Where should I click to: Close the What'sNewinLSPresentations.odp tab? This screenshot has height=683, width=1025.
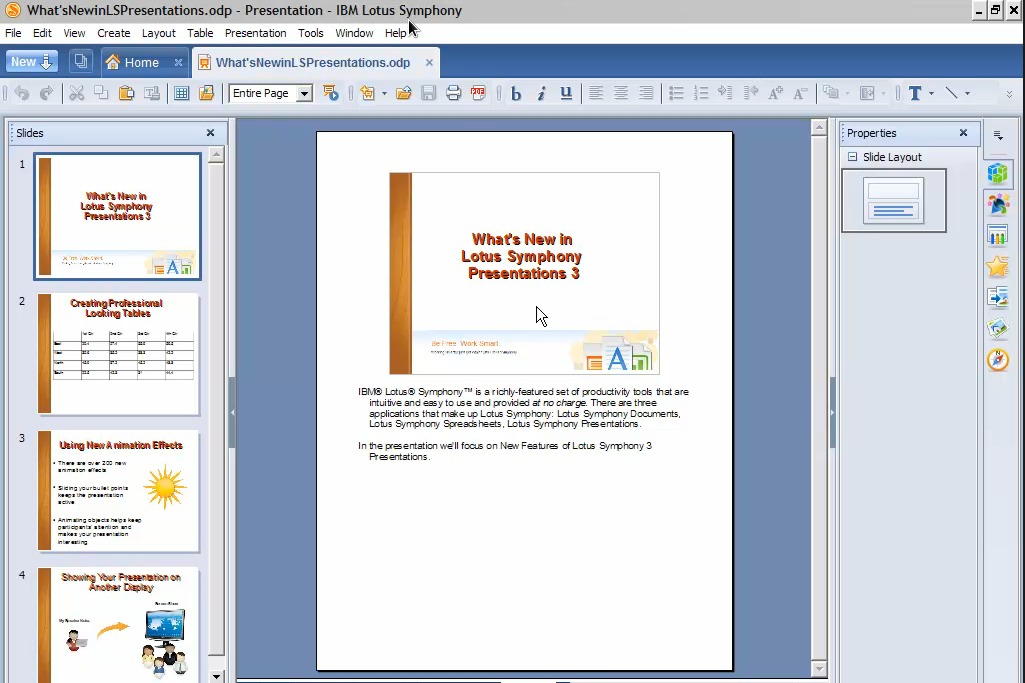pyautogui.click(x=429, y=62)
